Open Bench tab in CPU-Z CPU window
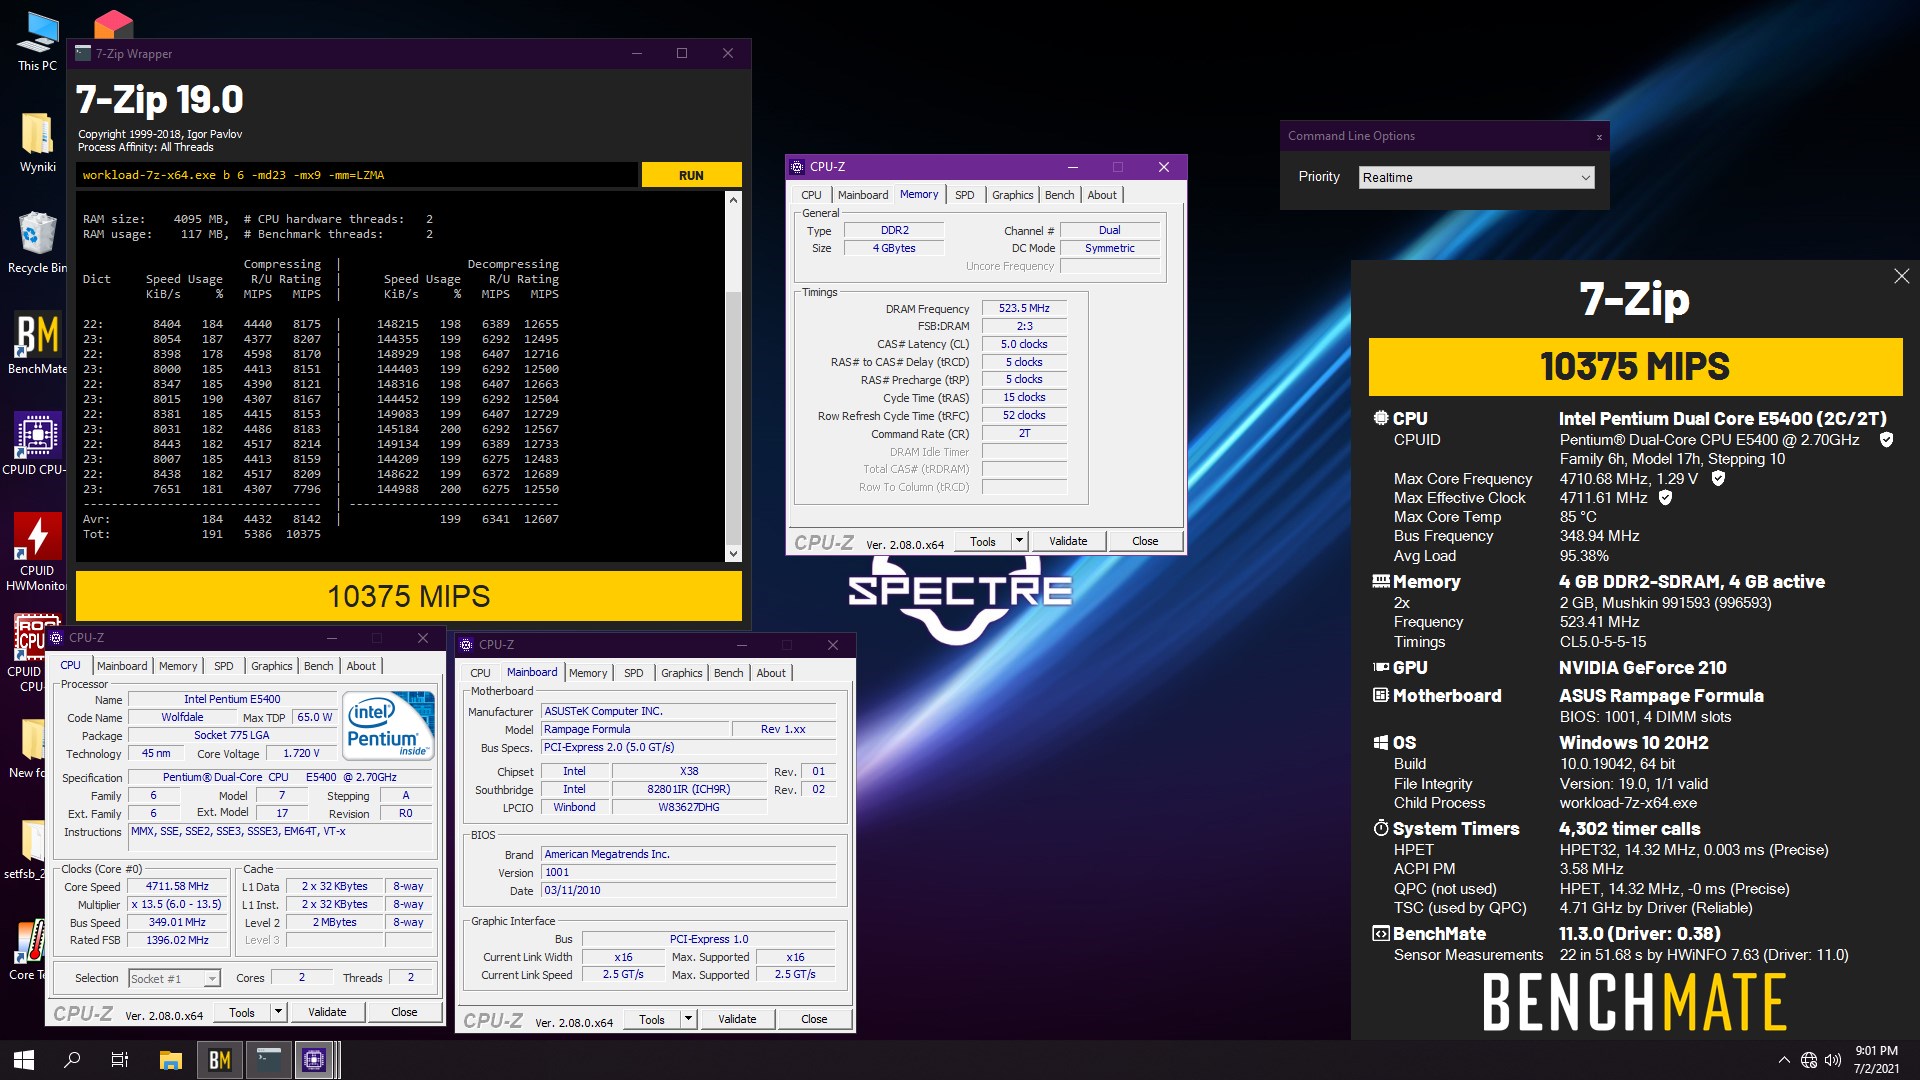The width and height of the screenshot is (1920, 1080). tap(318, 666)
